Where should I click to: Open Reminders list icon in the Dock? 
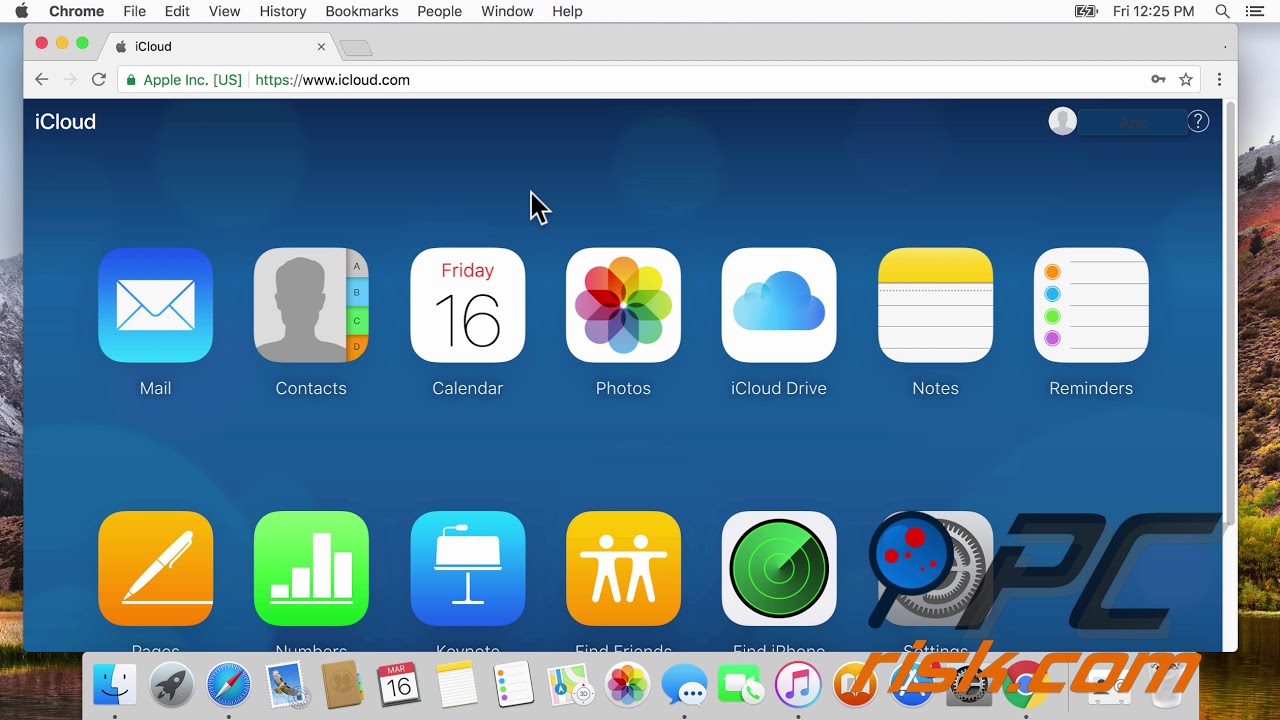[514, 686]
